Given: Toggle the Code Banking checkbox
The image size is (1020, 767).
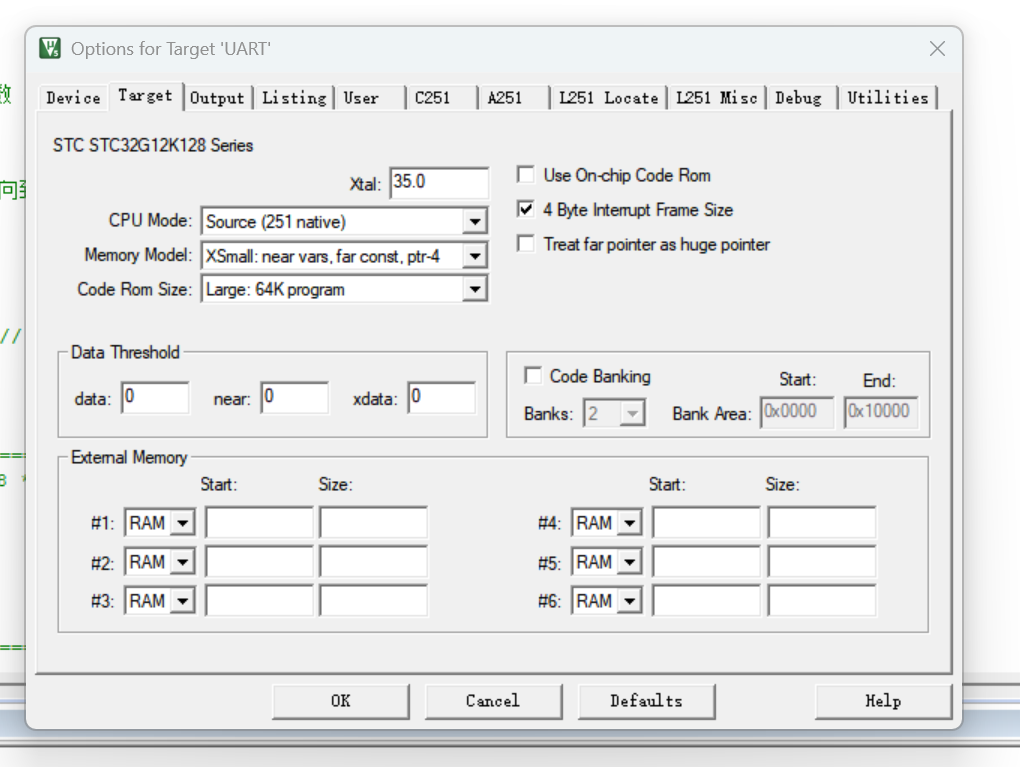Looking at the screenshot, I should point(533,376).
